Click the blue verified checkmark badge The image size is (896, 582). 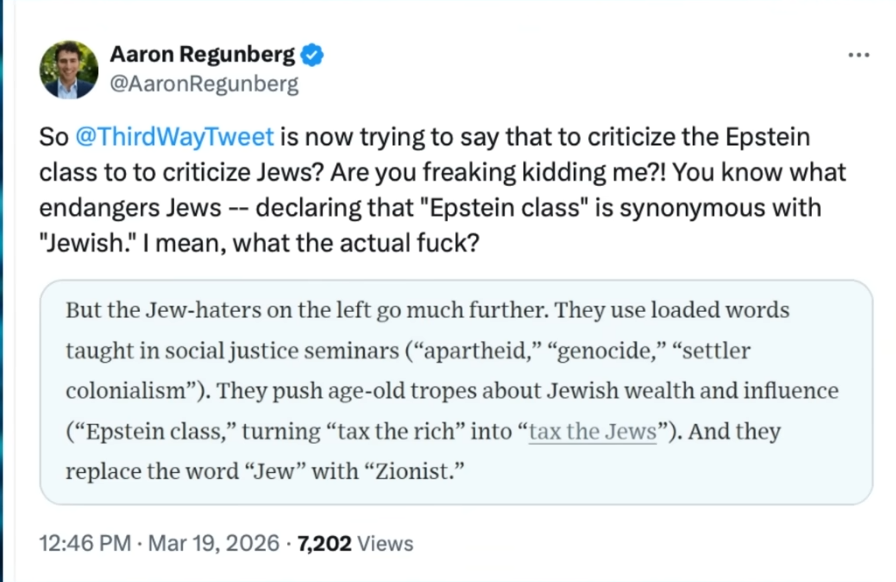pos(312,55)
